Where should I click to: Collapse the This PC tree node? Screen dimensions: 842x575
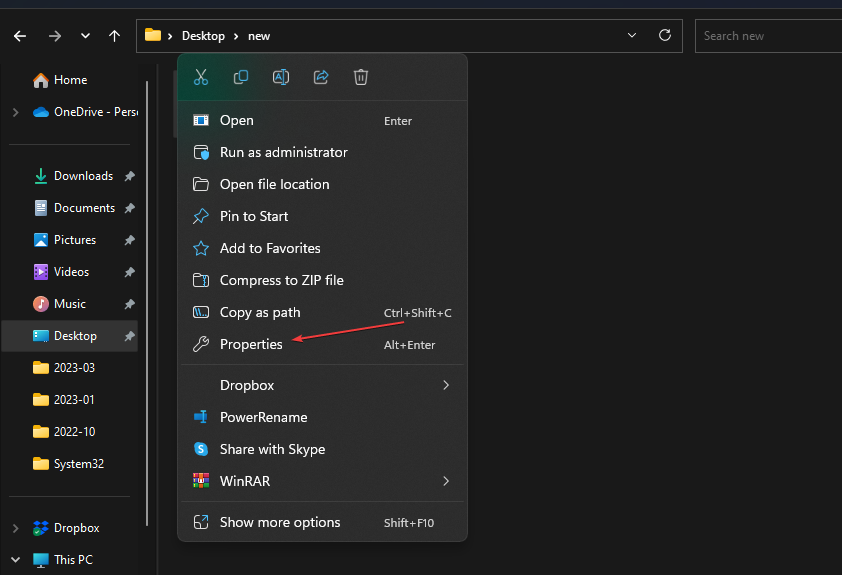click(16, 560)
